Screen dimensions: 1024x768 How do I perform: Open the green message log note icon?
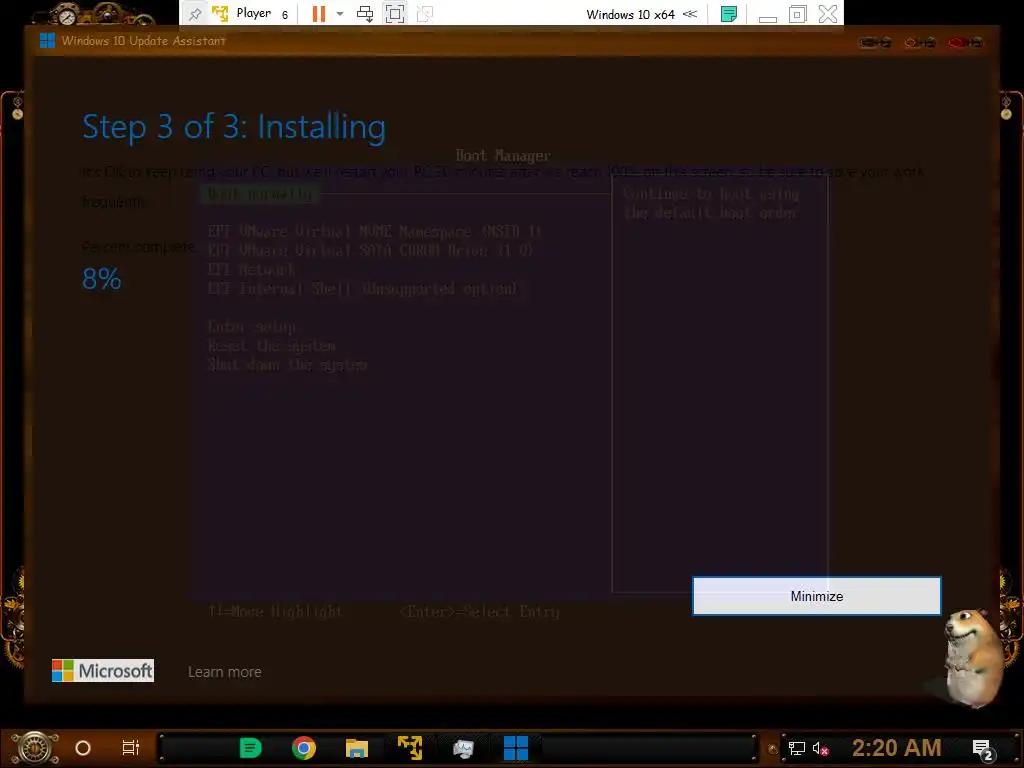pyautogui.click(x=729, y=14)
